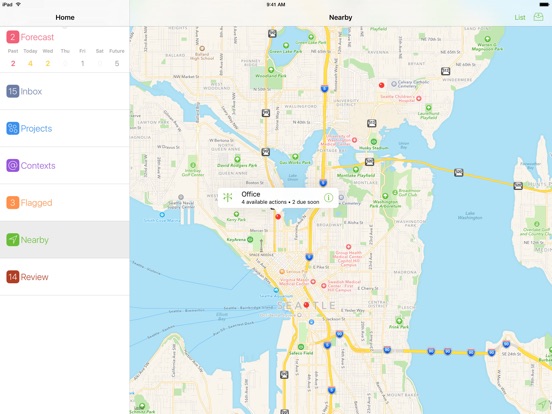
Task: Select the Past column in Forecast
Action: click(x=13, y=58)
